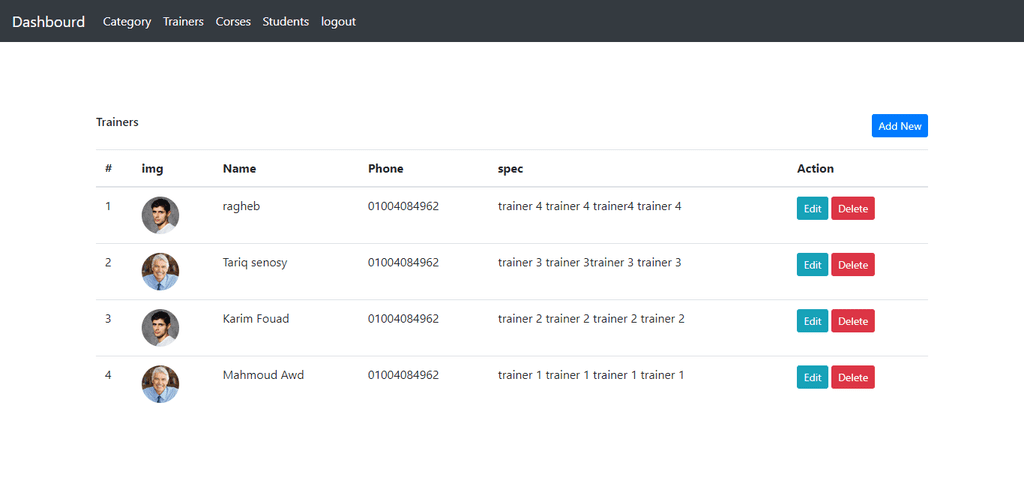This screenshot has width=1024, height=496.
Task: Go to the Trainers nav link
Action: pos(184,22)
